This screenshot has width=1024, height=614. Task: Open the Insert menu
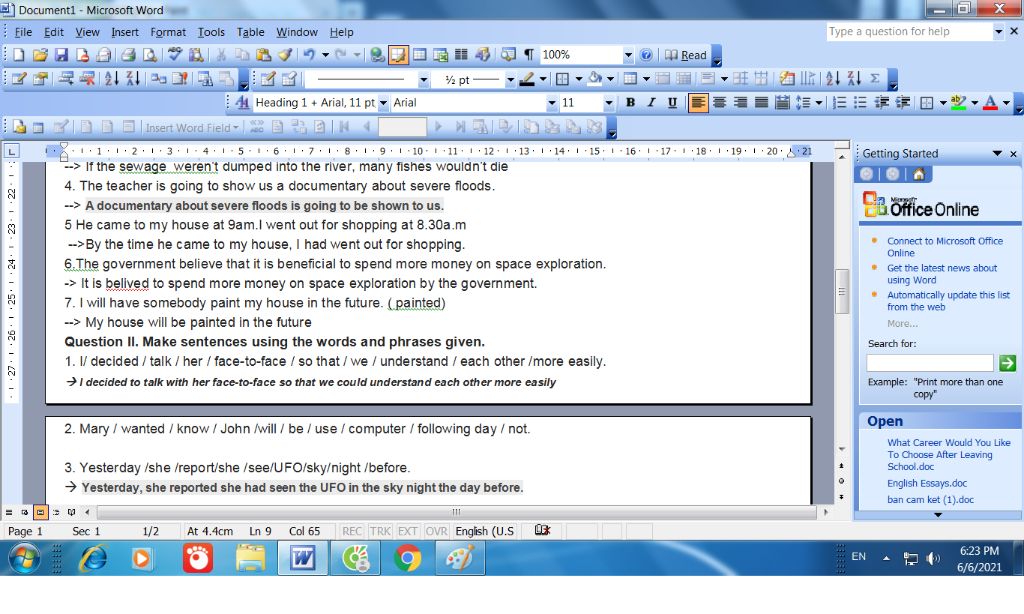click(125, 32)
